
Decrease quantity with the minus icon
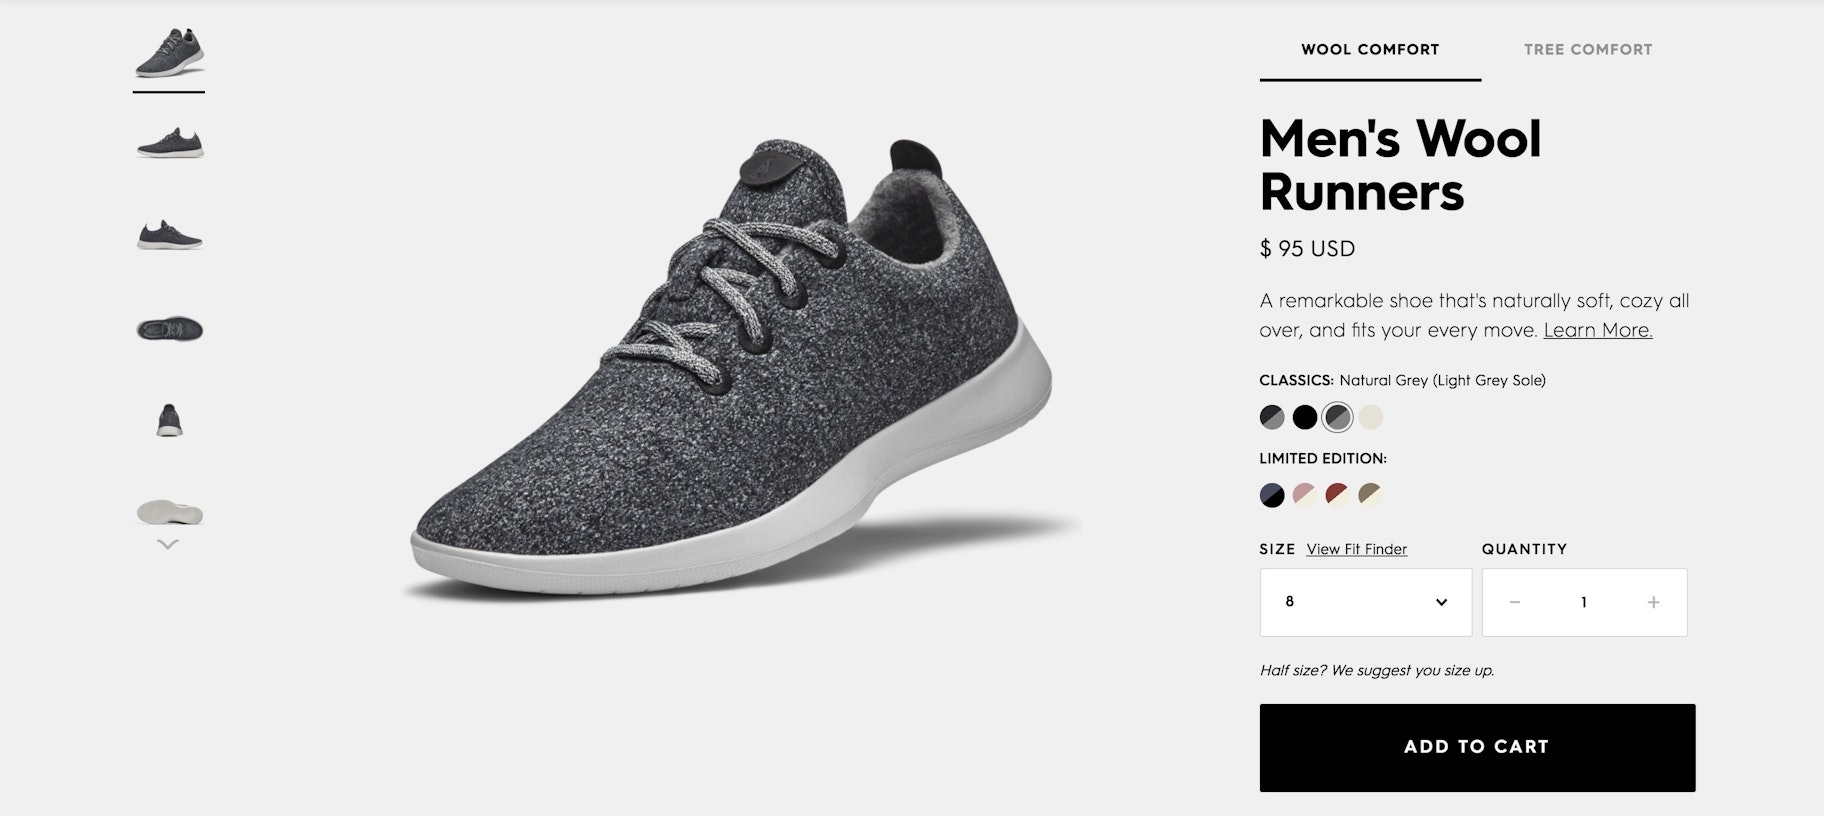(x=1515, y=602)
